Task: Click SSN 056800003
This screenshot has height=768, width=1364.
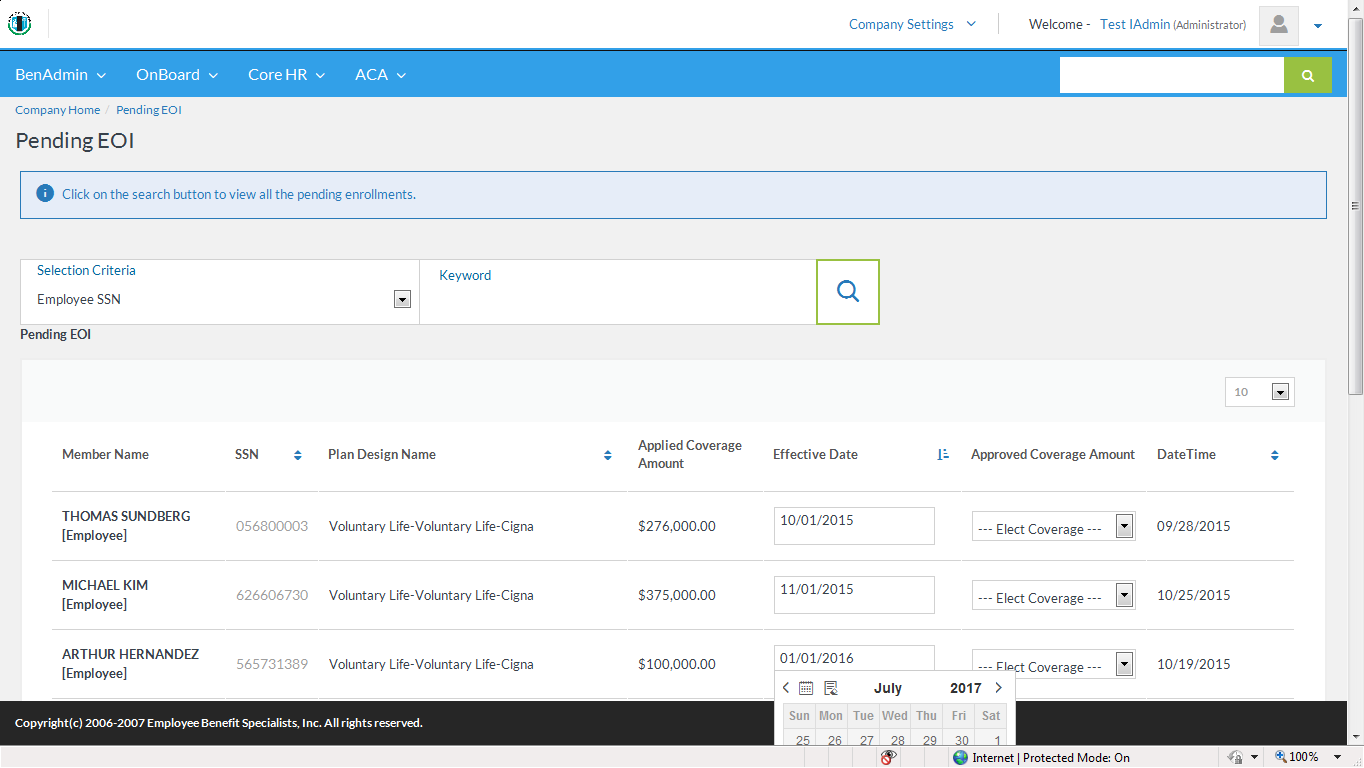Action: pyautogui.click(x=272, y=526)
